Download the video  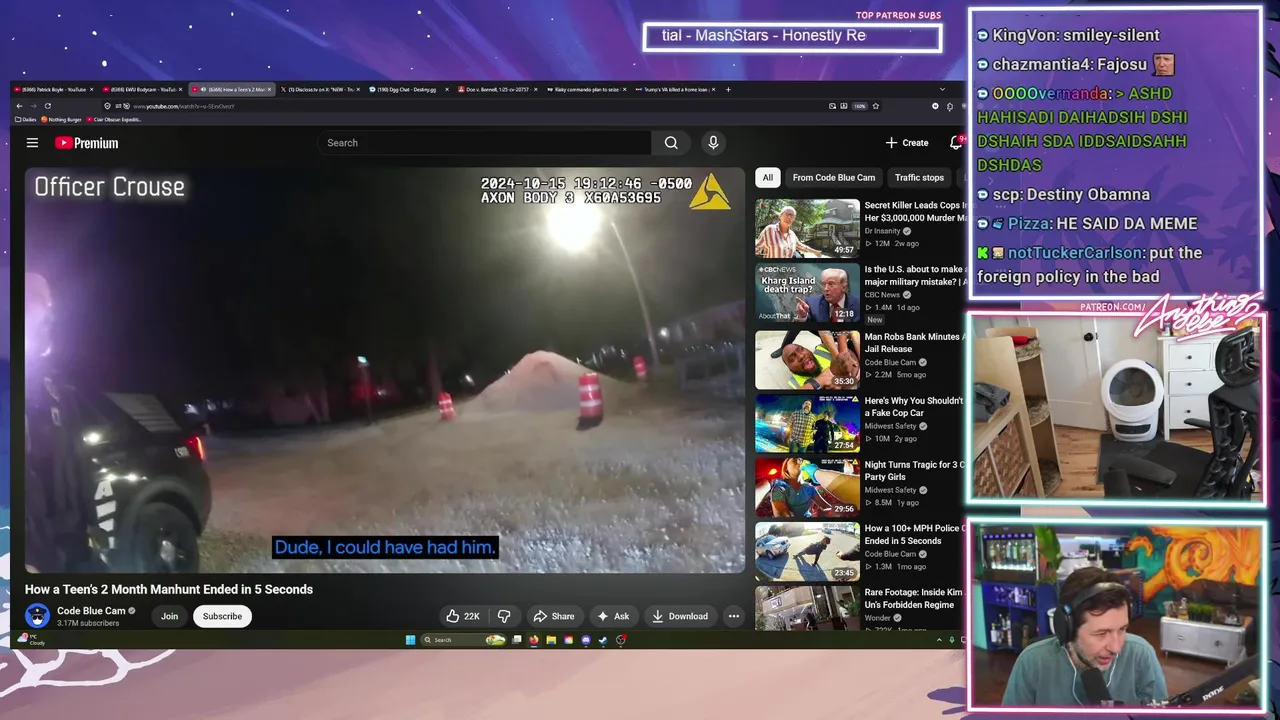point(680,616)
